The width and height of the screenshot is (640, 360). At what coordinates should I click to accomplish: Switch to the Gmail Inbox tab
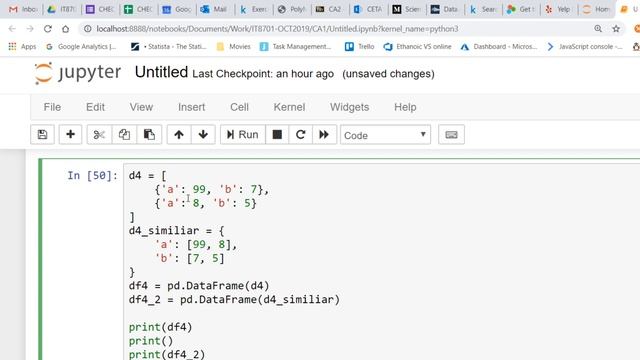pyautogui.click(x=23, y=9)
